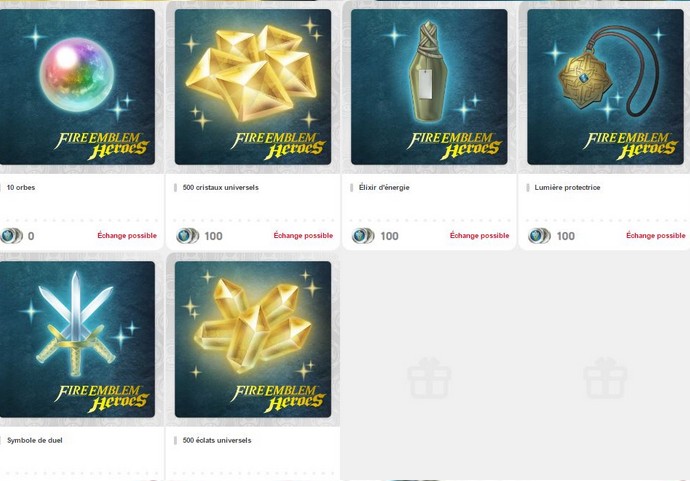Click the 'Lumière protectrice' title text
This screenshot has height=481, width=690.
(x=567, y=187)
